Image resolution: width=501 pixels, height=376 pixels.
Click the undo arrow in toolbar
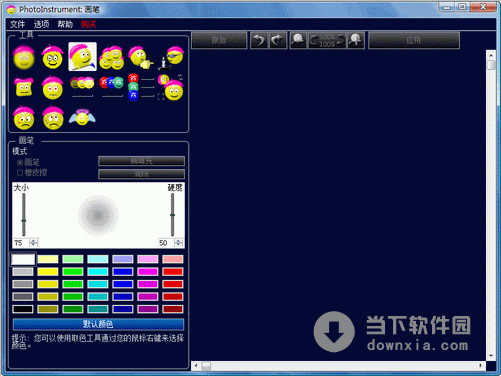259,40
